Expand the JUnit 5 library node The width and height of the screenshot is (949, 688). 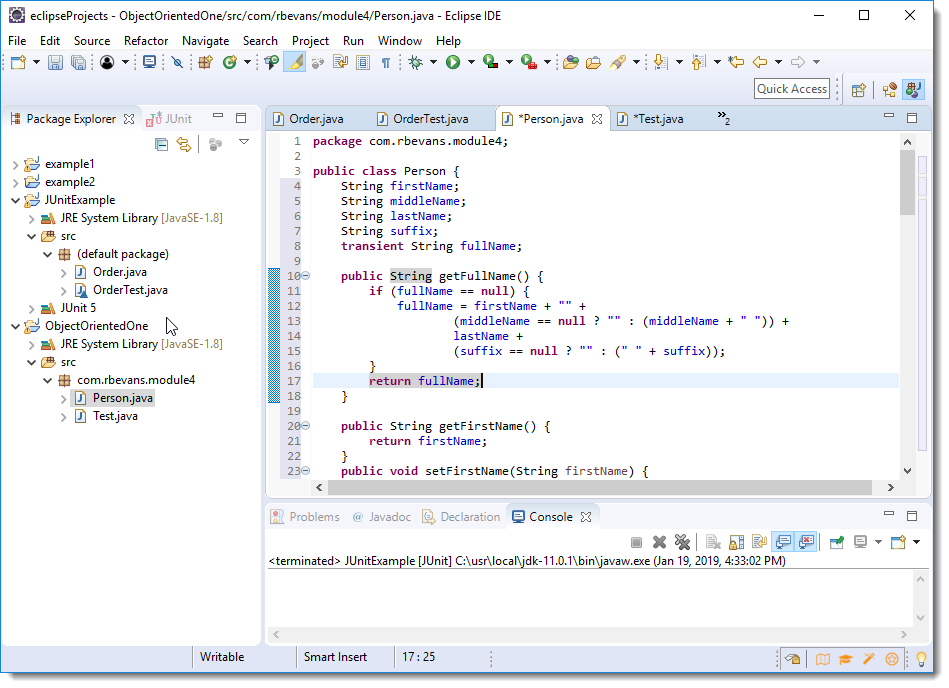(31, 309)
